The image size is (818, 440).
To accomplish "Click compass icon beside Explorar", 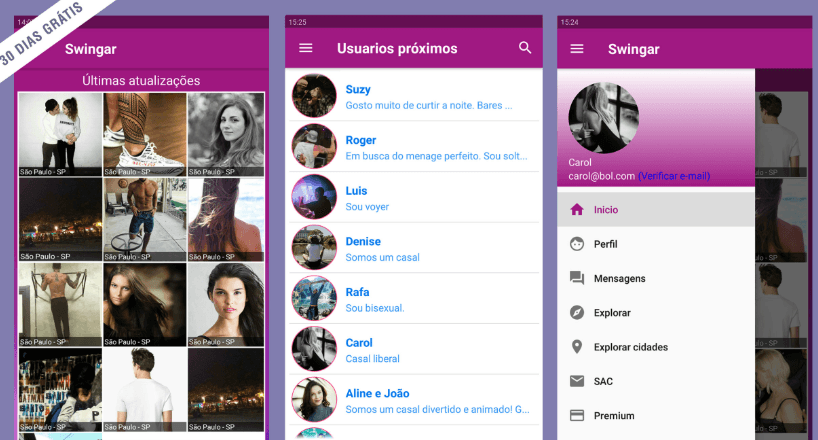I will 576,313.
